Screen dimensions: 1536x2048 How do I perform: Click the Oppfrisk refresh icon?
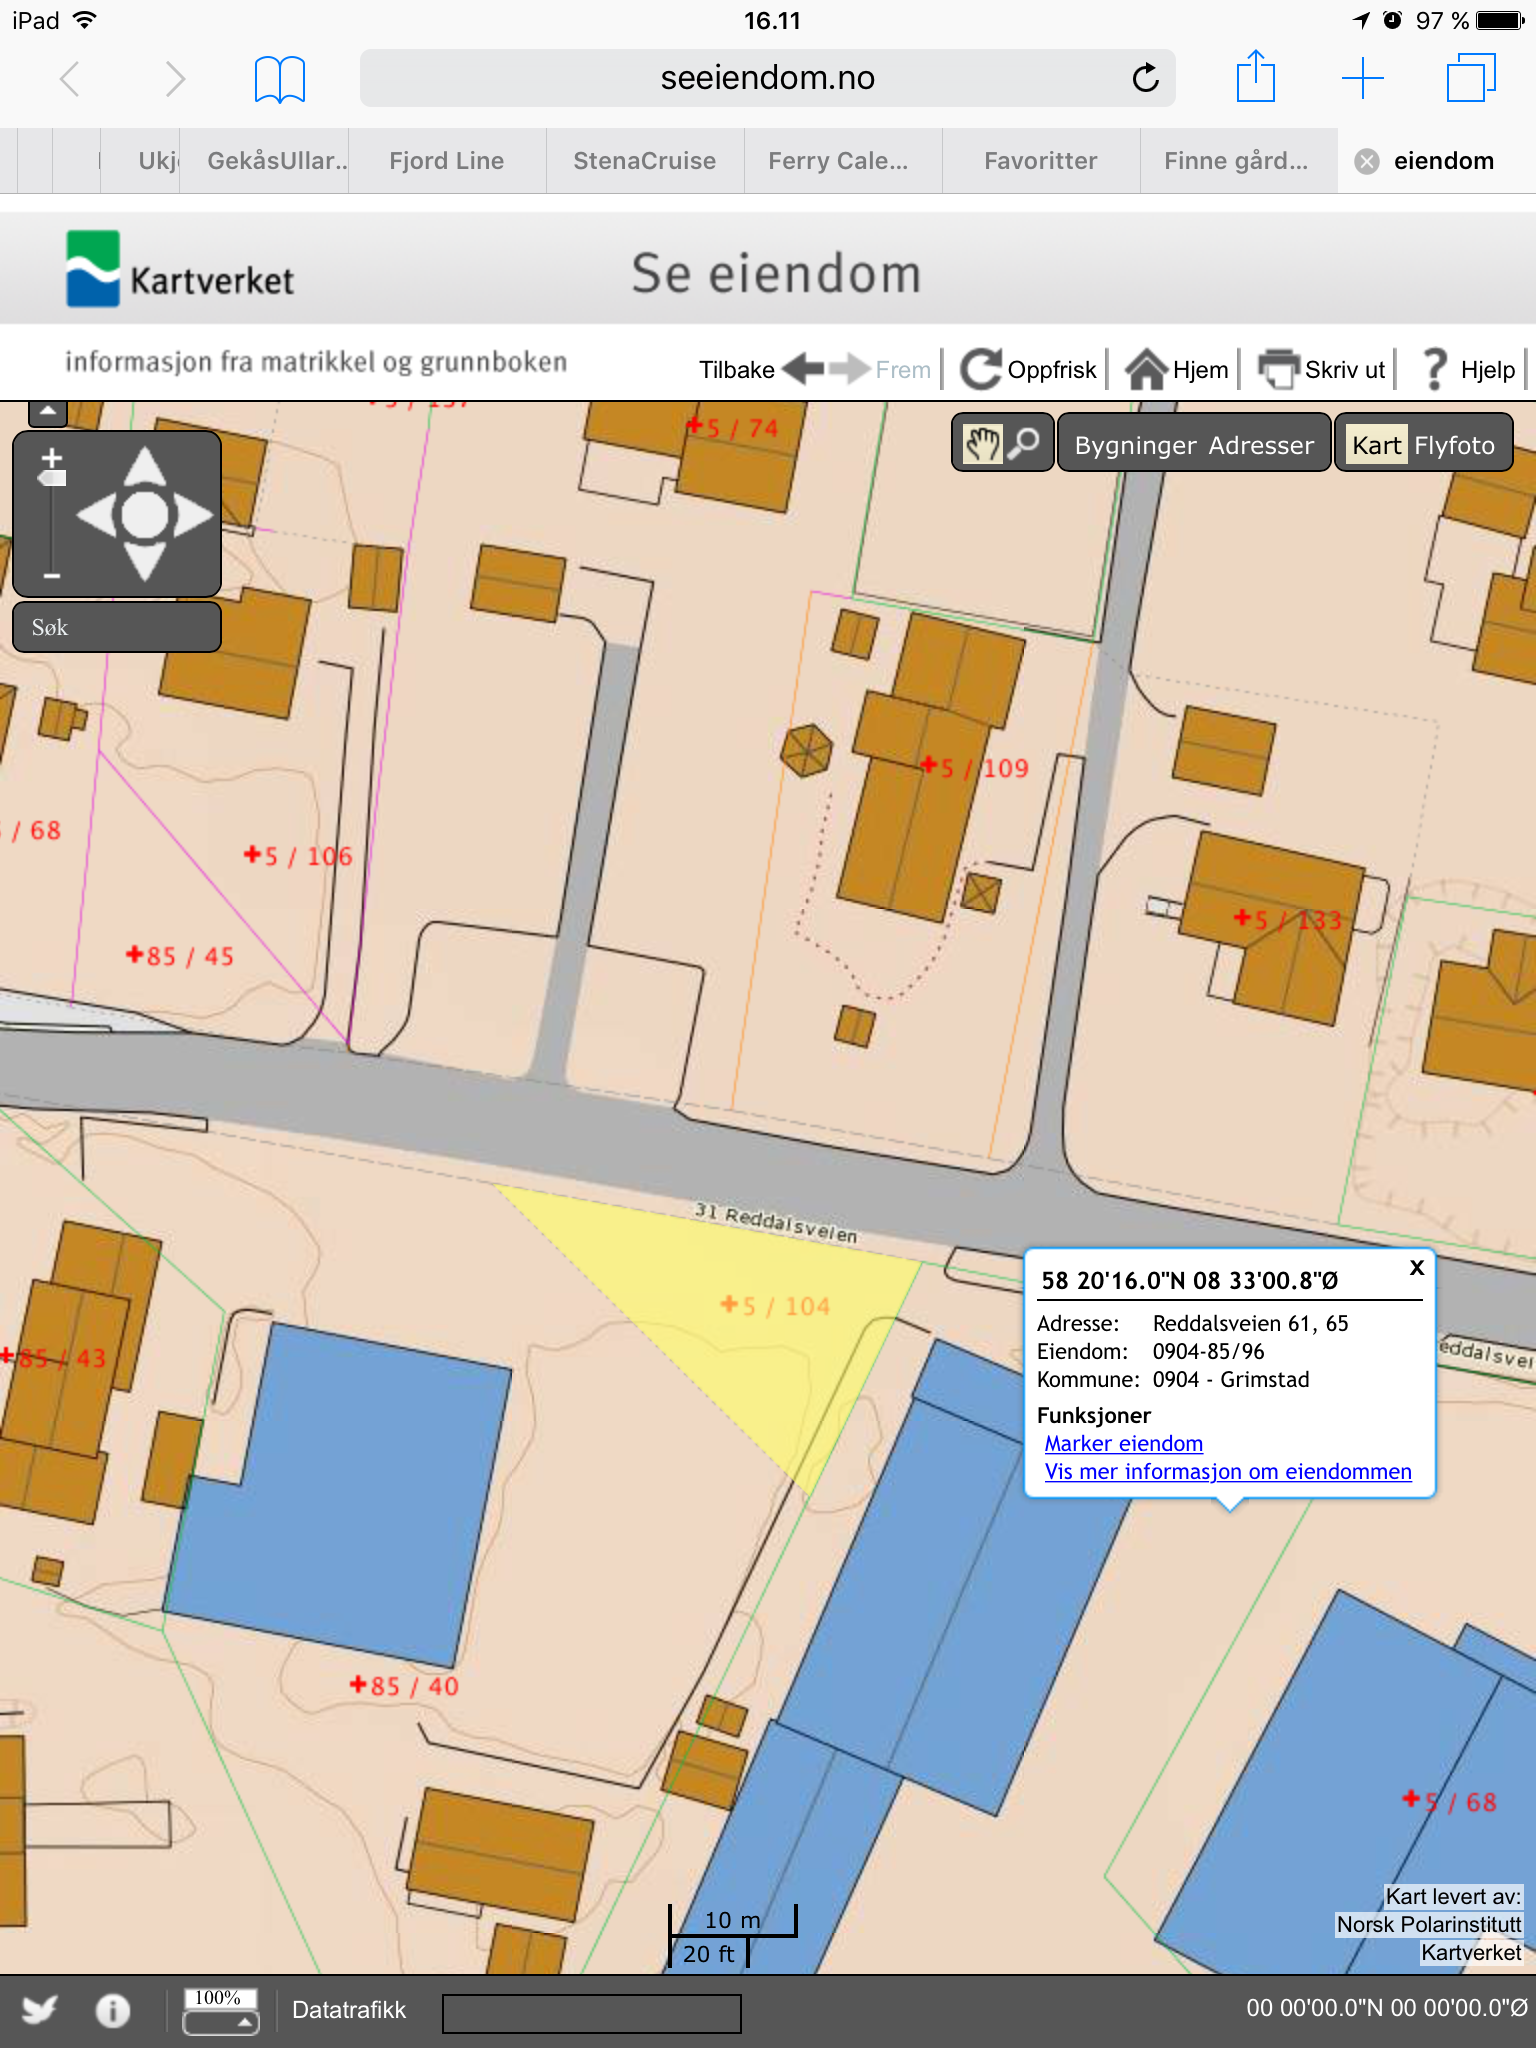981,369
